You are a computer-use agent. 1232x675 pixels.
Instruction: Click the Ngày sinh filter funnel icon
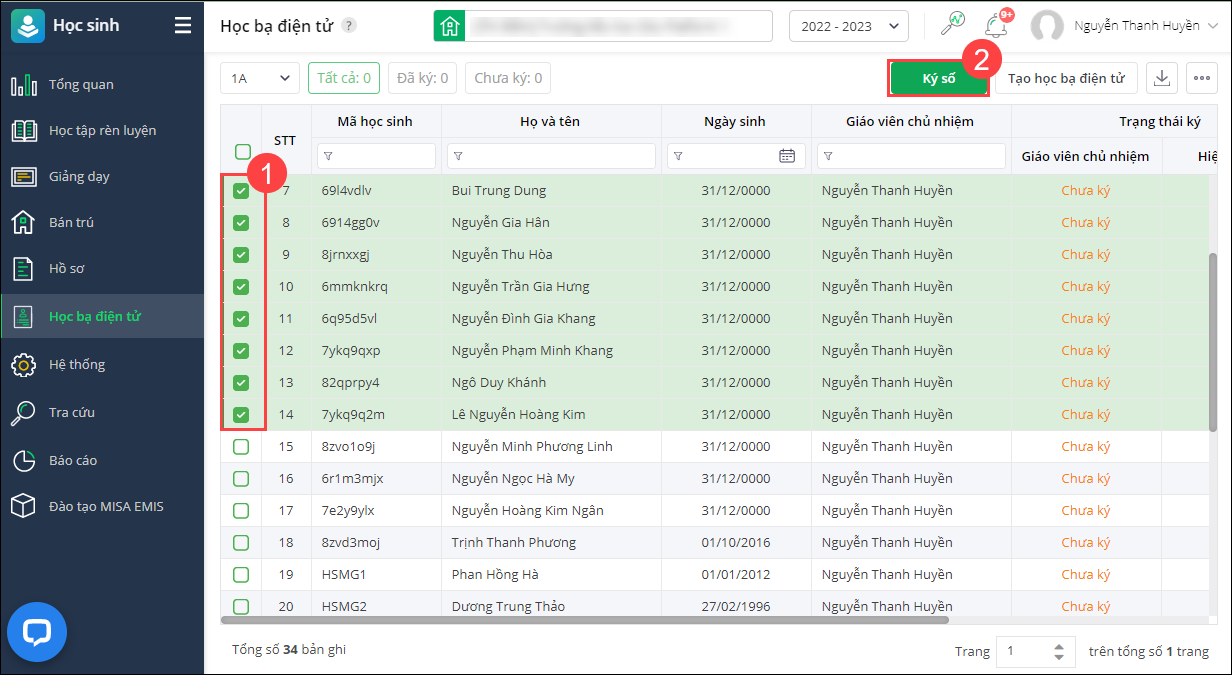coord(679,157)
